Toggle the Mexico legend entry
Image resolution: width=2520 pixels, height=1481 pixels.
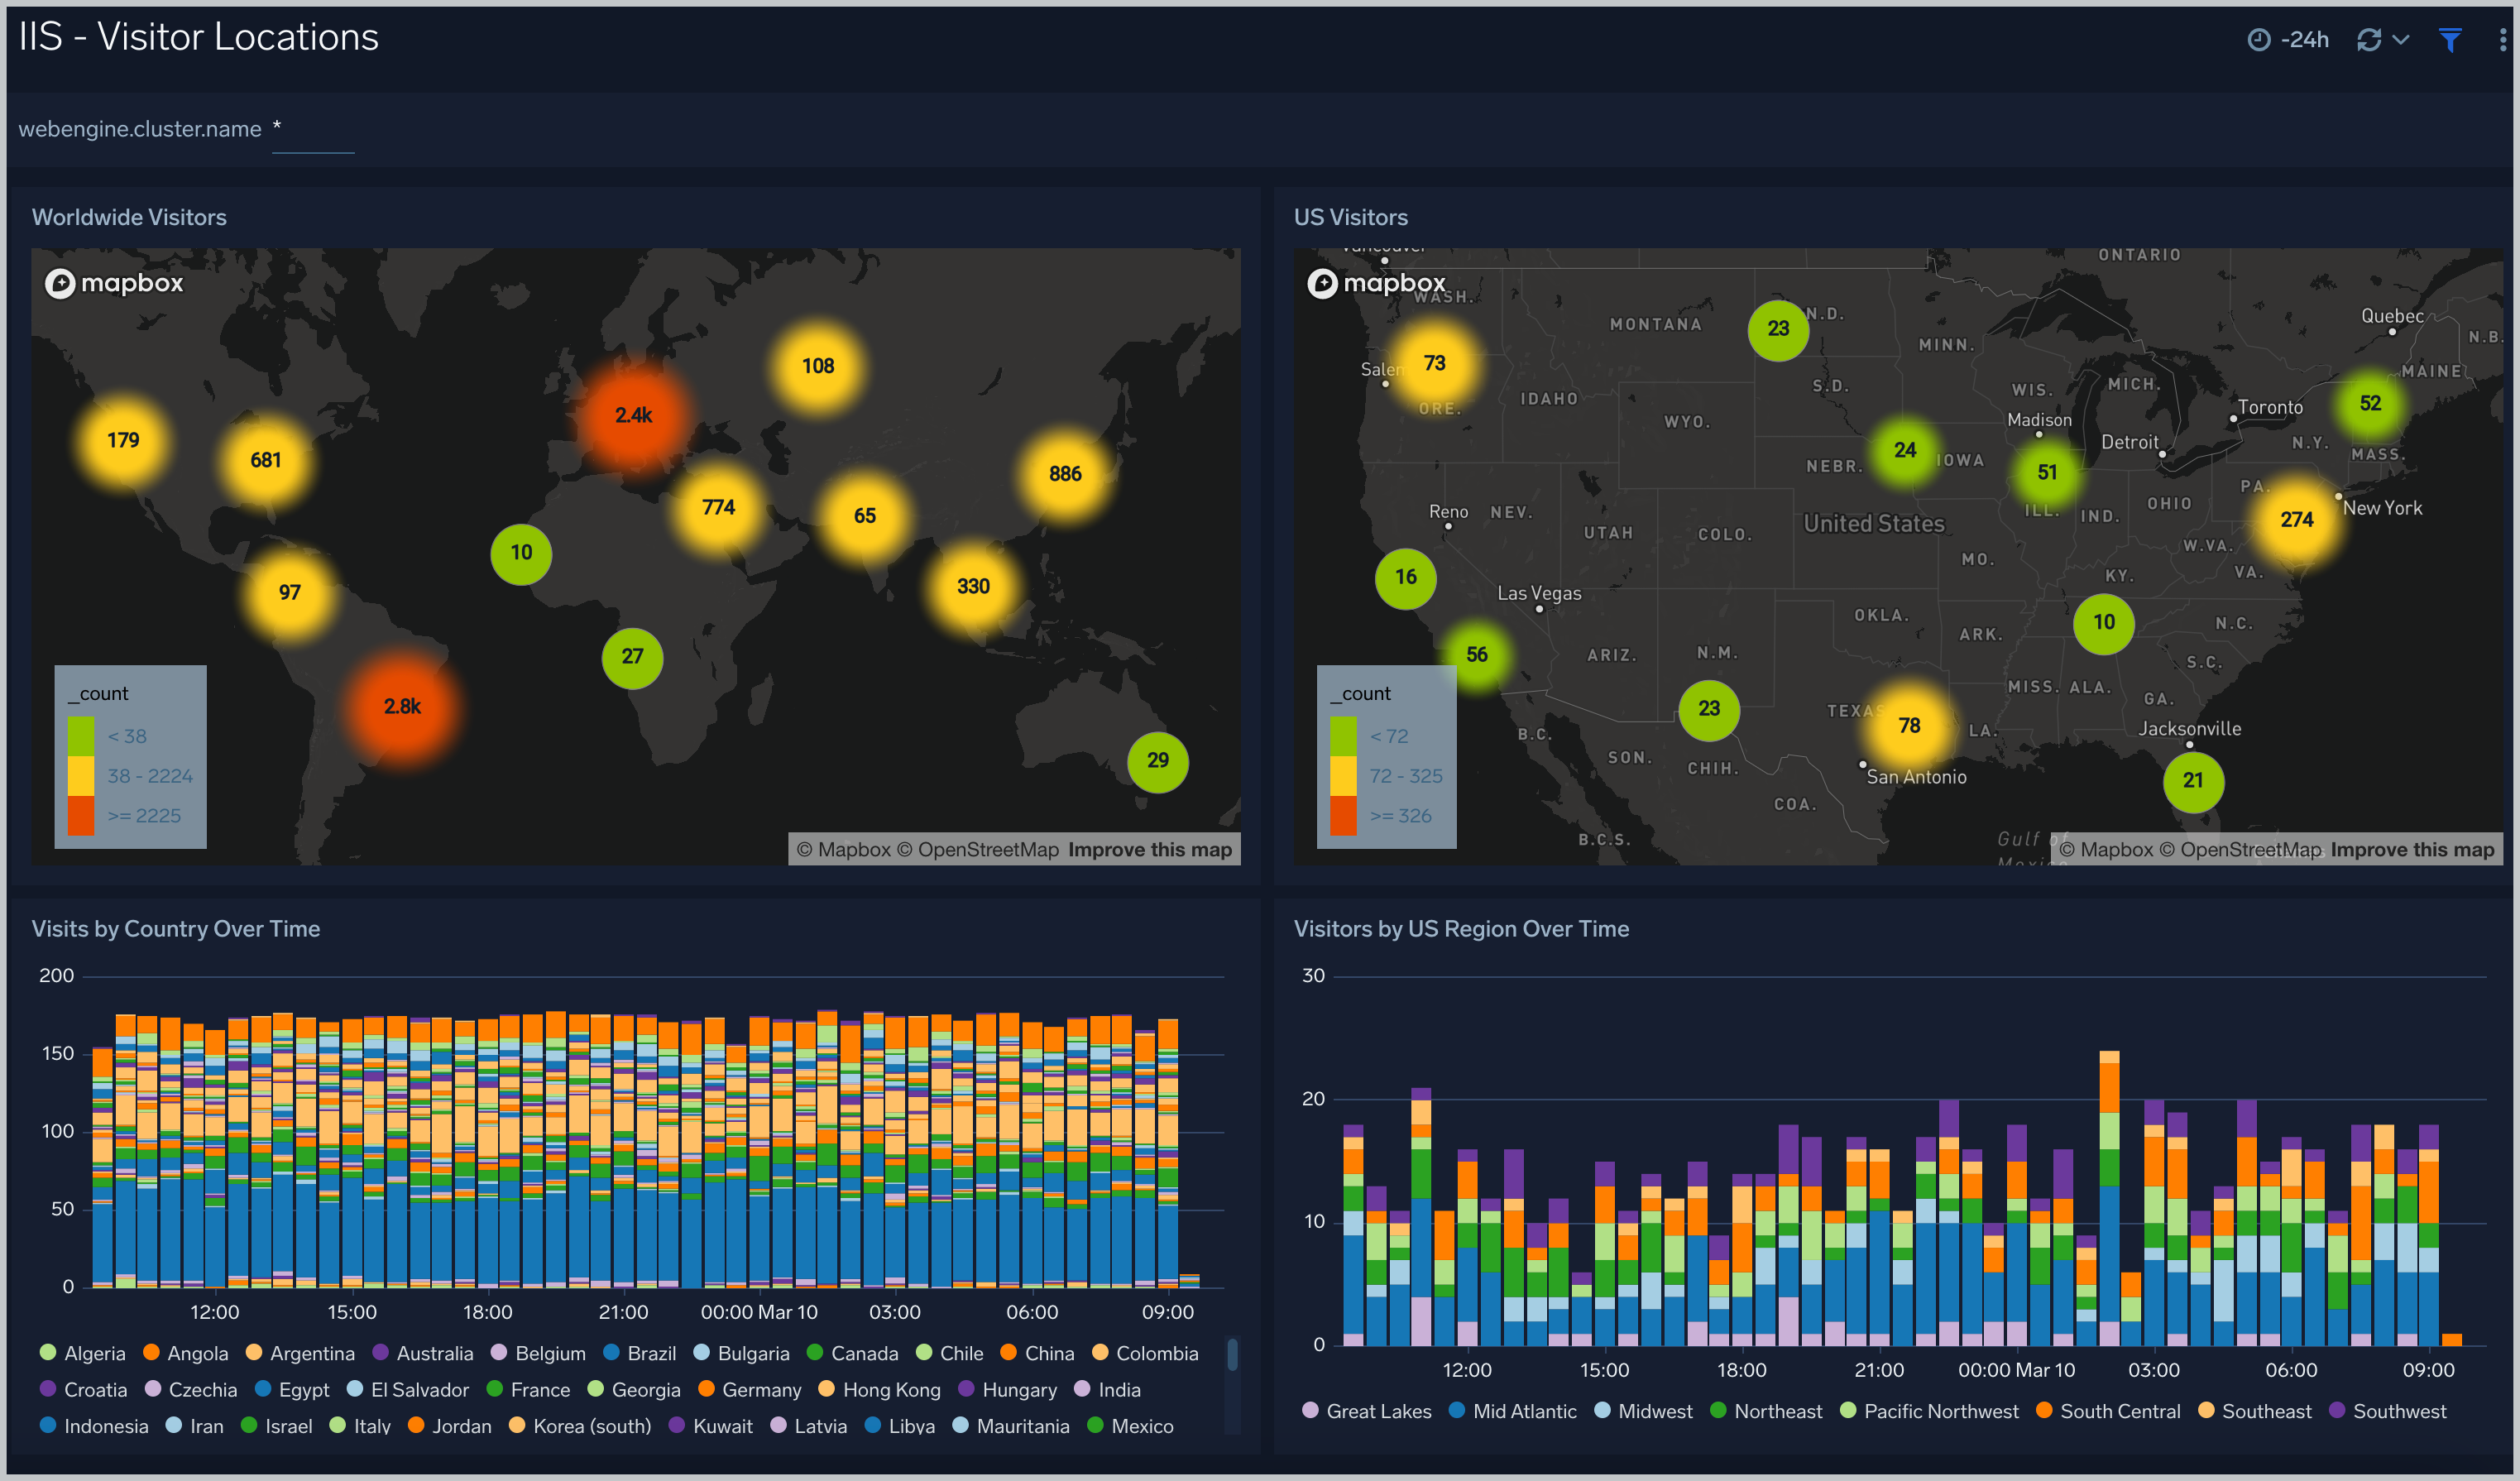[1130, 1426]
